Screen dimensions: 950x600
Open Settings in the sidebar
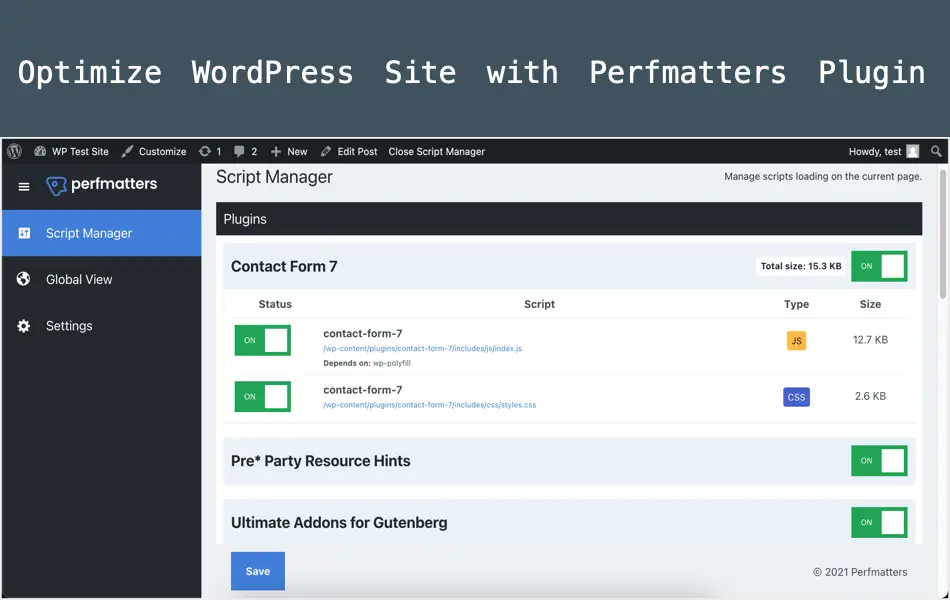pyautogui.click(x=102, y=326)
